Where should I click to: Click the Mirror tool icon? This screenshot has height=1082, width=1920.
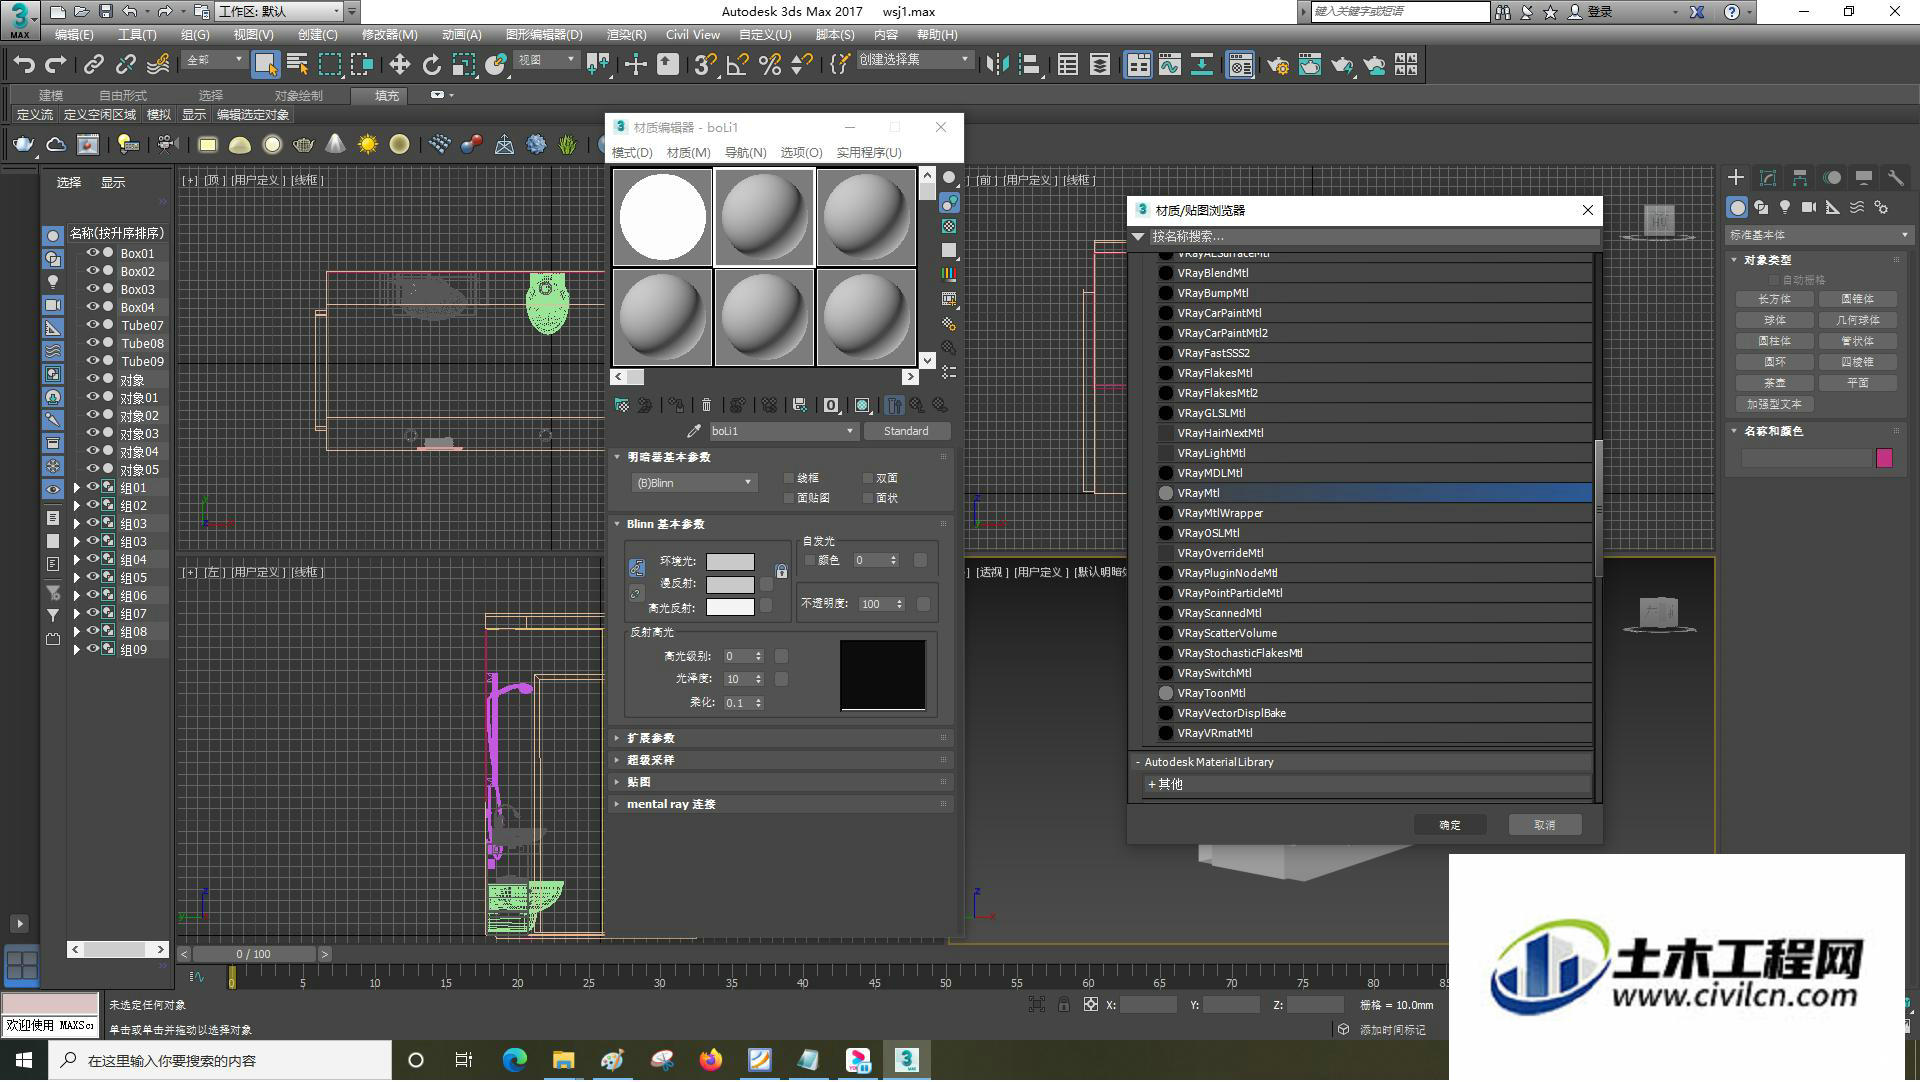pos(996,65)
